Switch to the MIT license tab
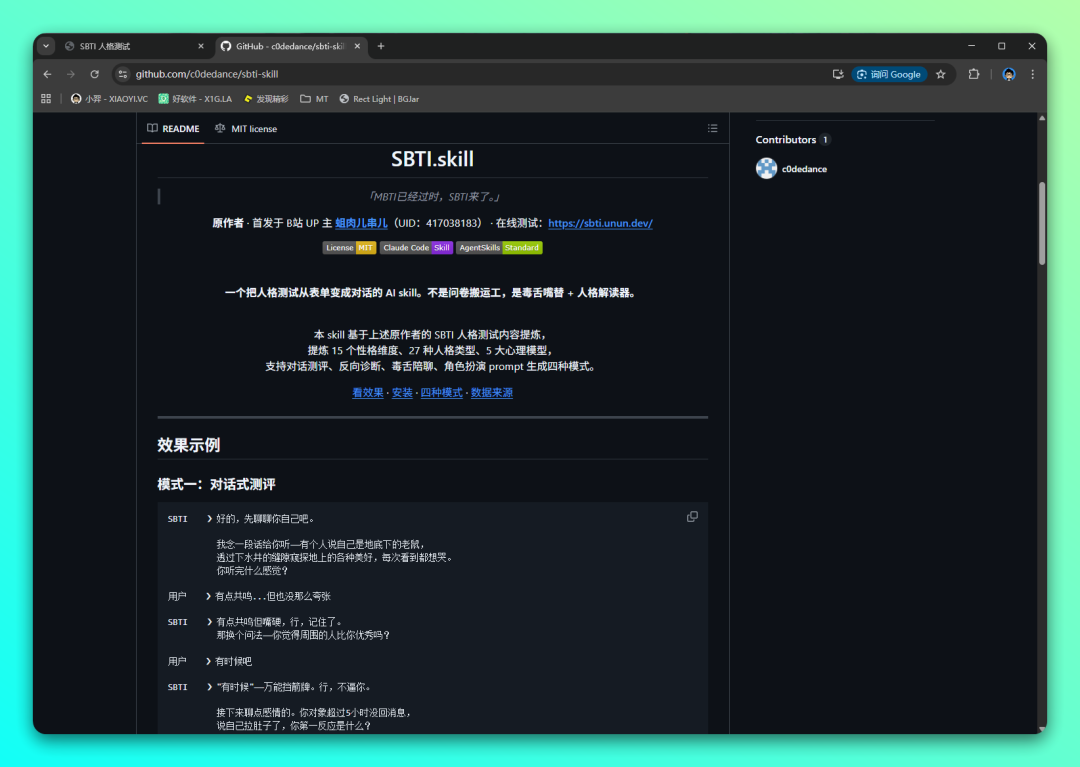 click(x=246, y=129)
